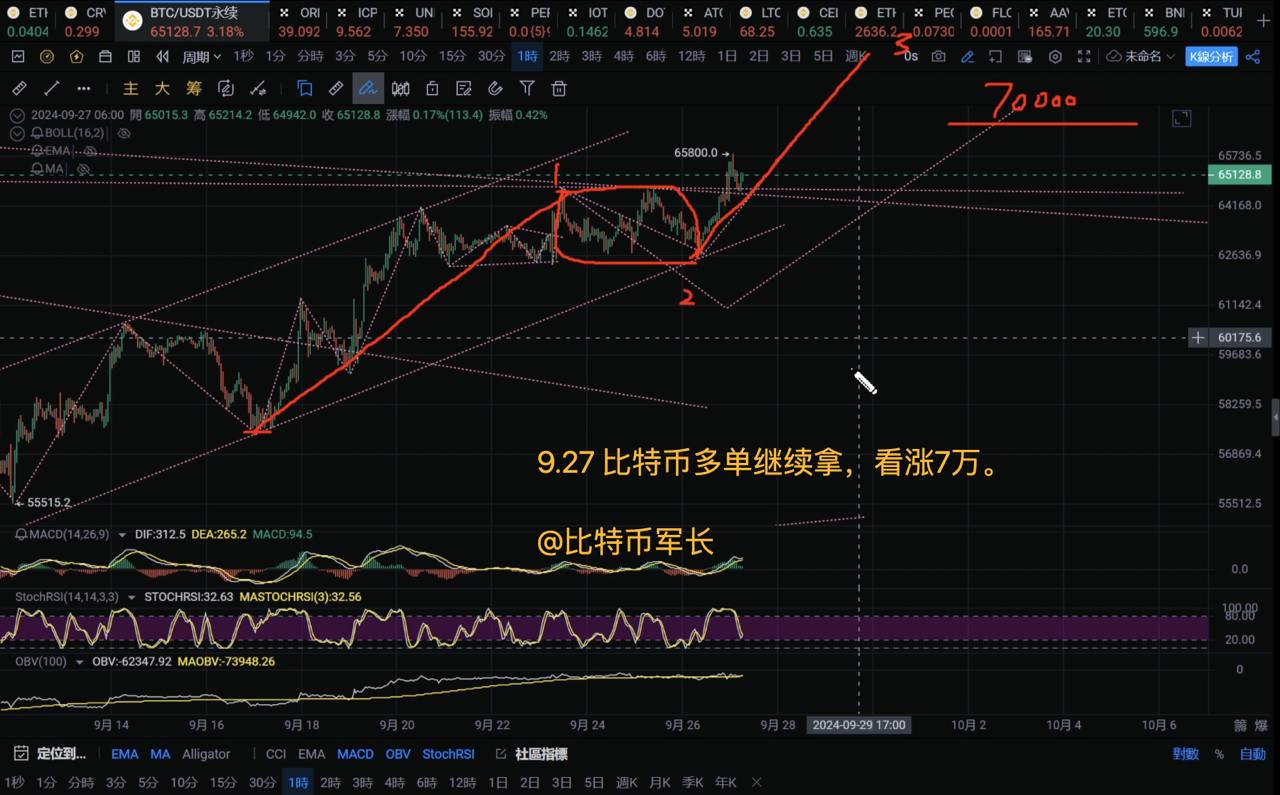Select the highlighted freehand brush tool
This screenshot has height=795, width=1280.
click(368, 89)
